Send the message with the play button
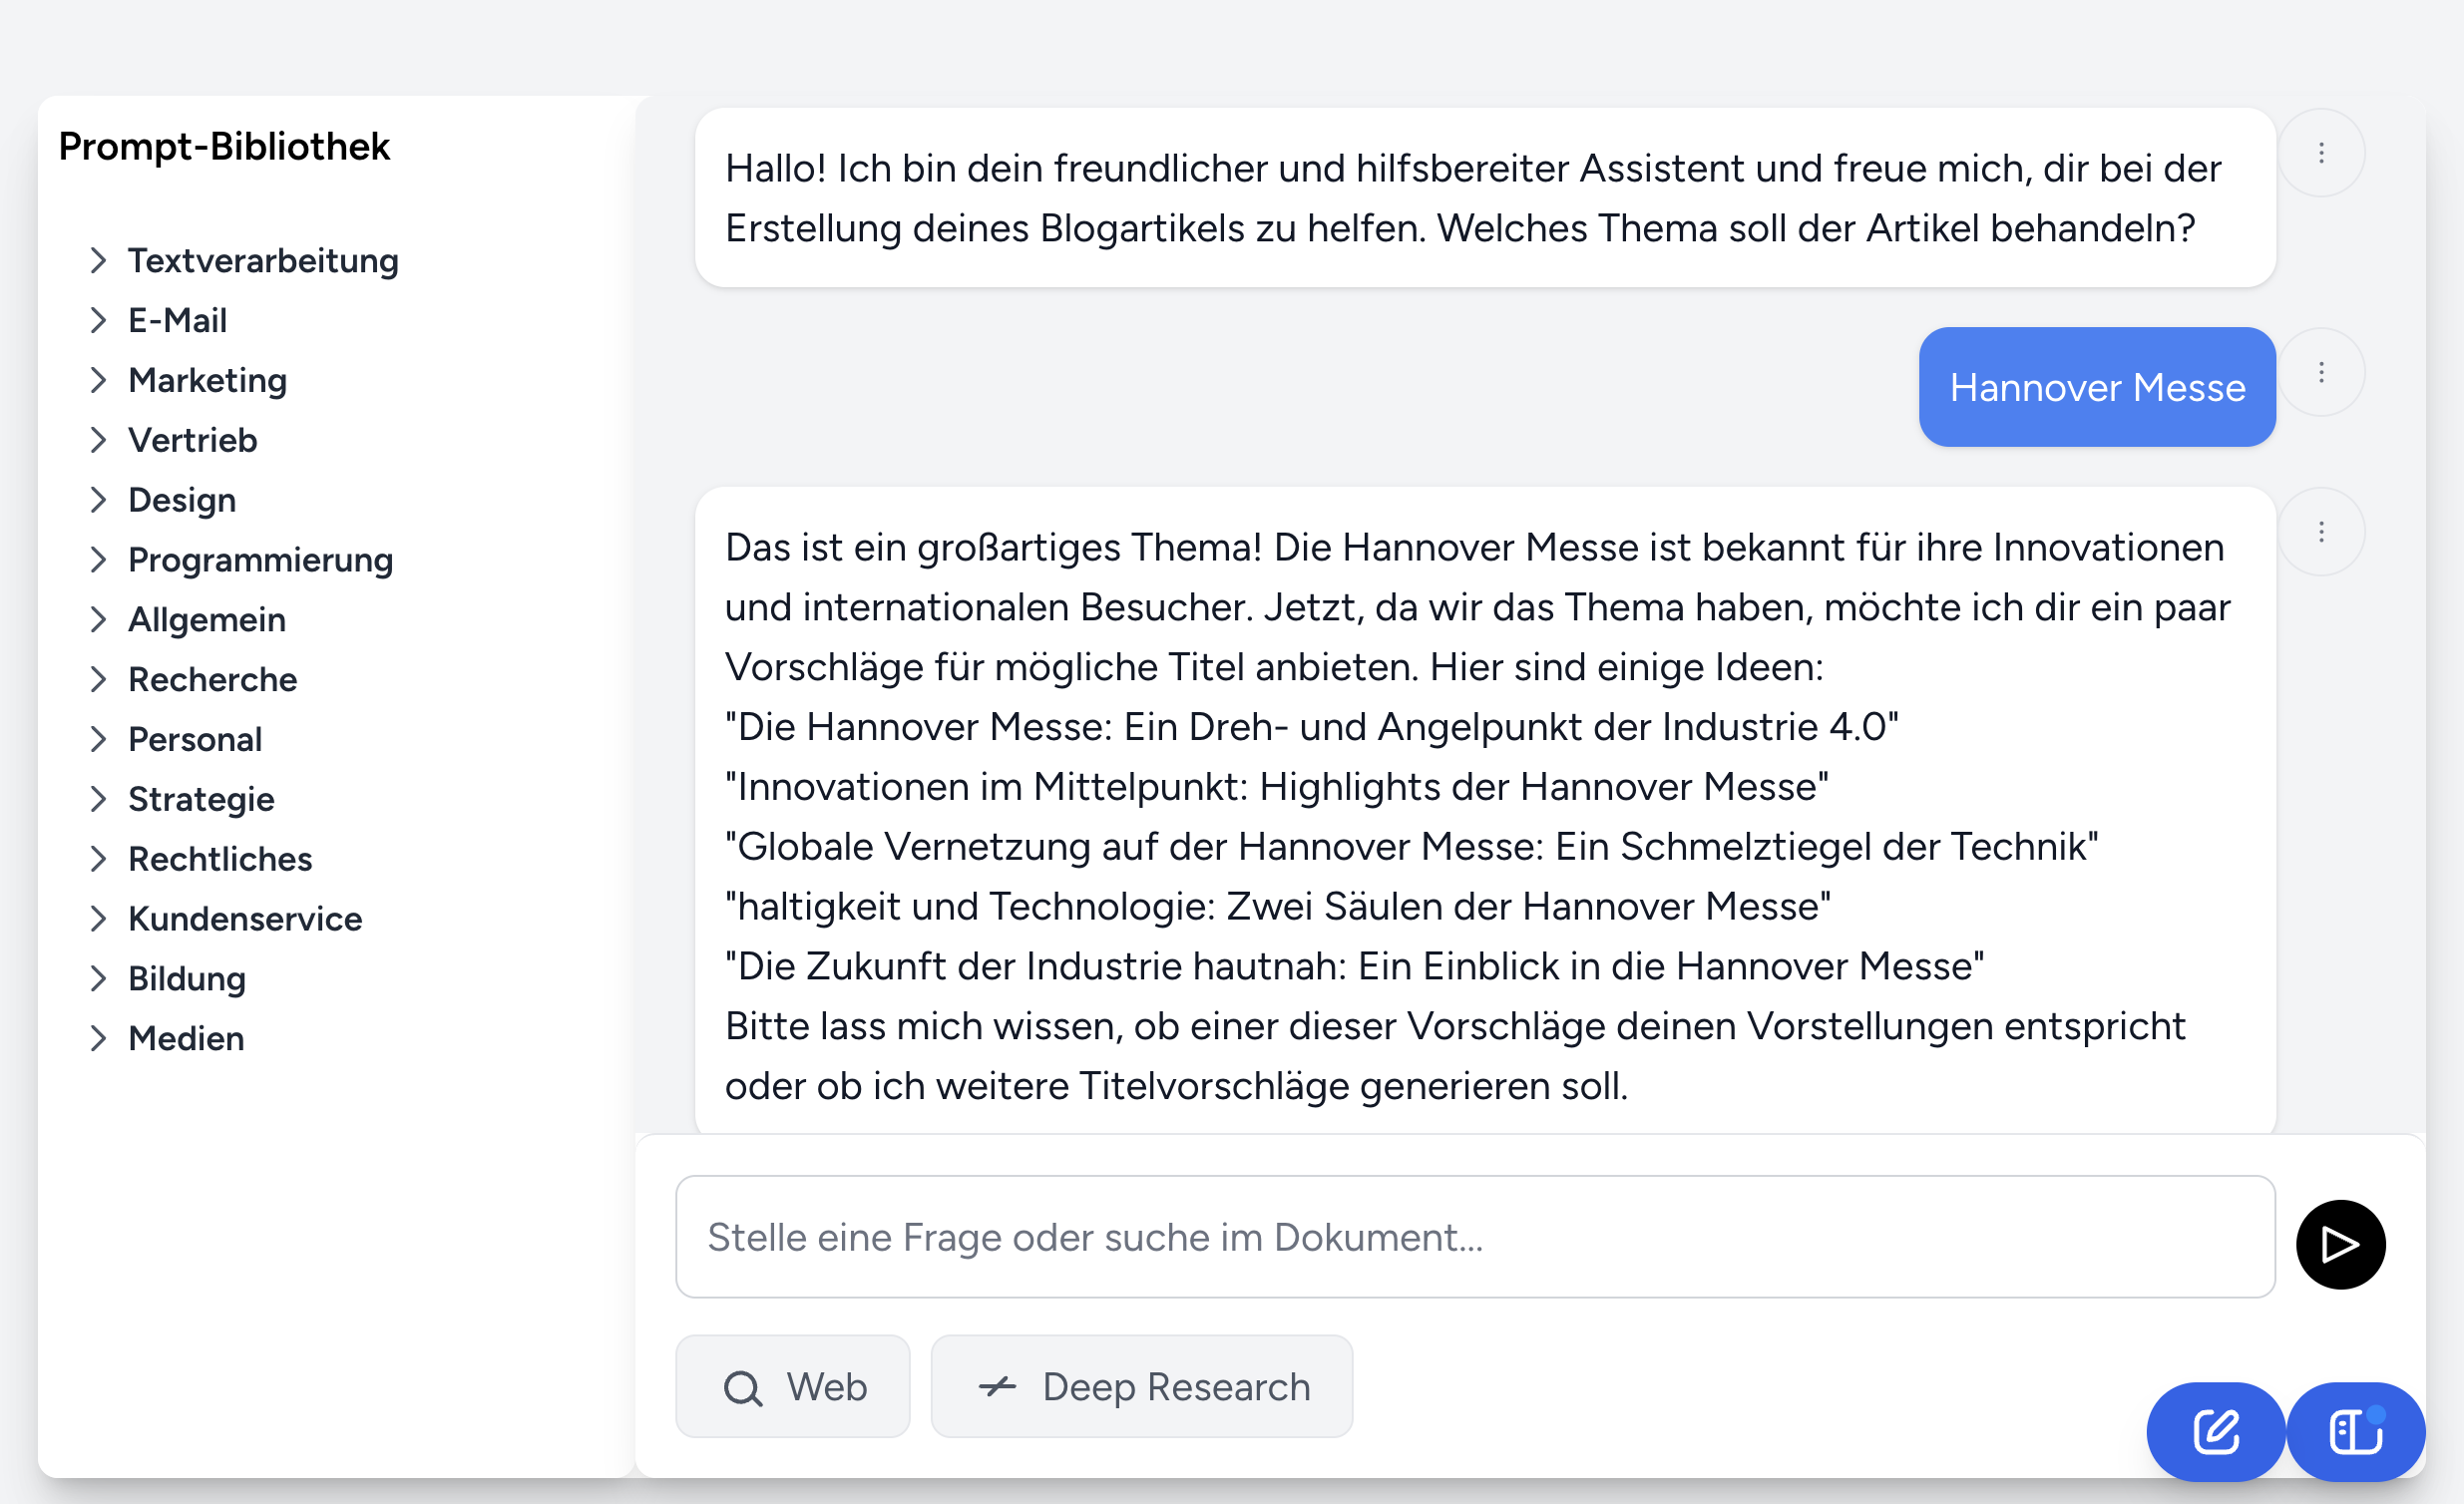Image resolution: width=2464 pixels, height=1504 pixels. tap(2340, 1244)
